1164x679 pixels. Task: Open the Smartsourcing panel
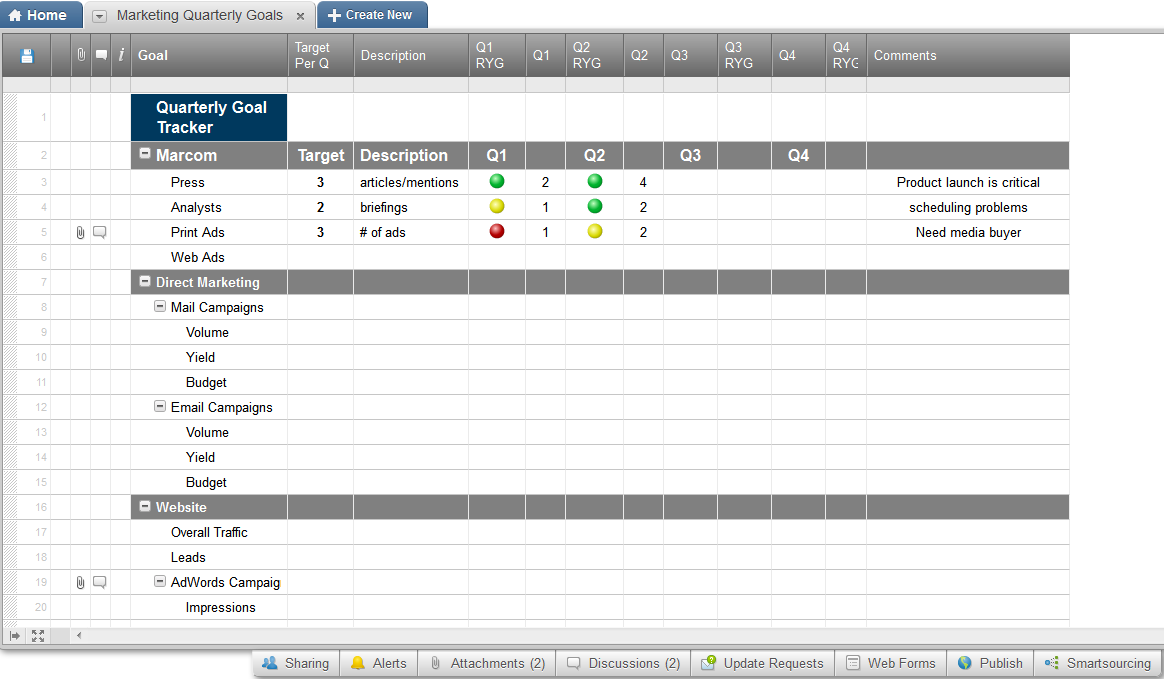point(1098,663)
